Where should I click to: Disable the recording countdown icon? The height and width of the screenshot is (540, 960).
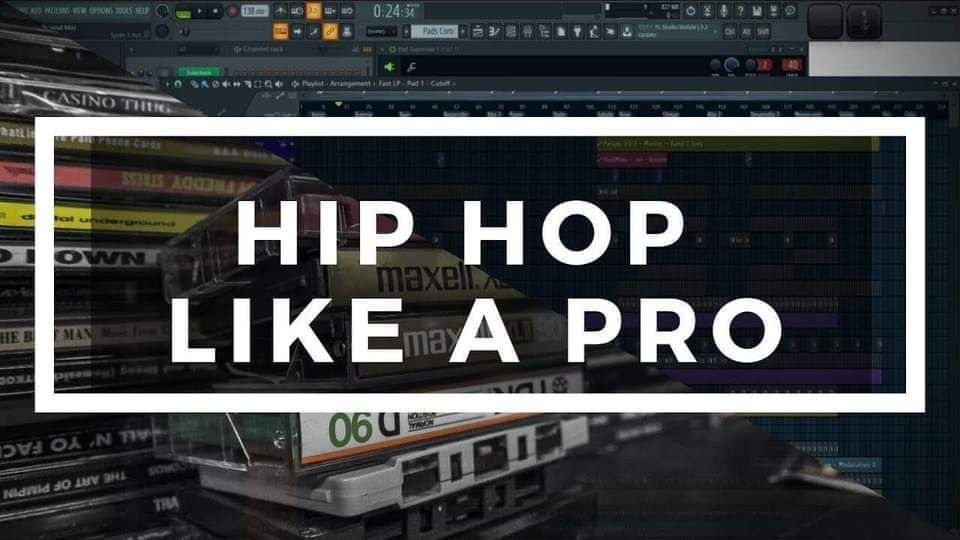pos(313,11)
